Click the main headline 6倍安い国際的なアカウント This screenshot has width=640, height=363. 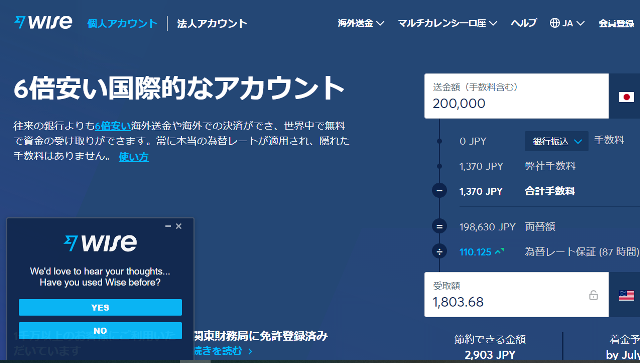click(179, 88)
